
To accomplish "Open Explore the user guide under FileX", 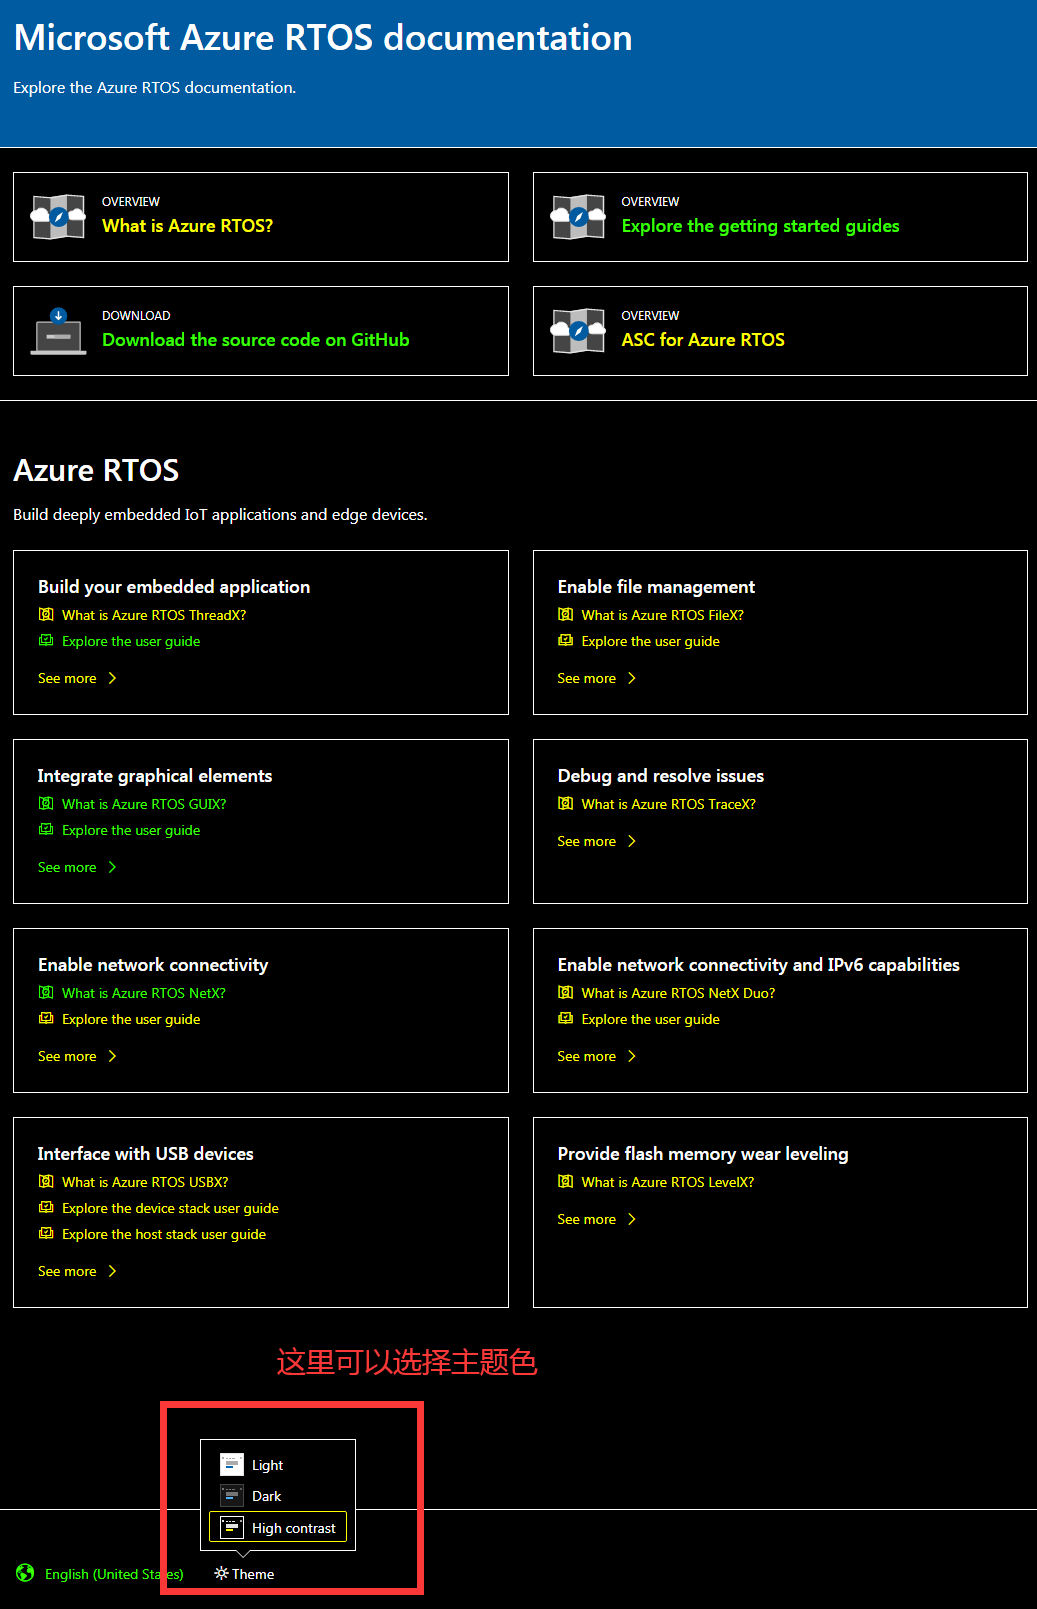I will pyautogui.click(x=650, y=641).
